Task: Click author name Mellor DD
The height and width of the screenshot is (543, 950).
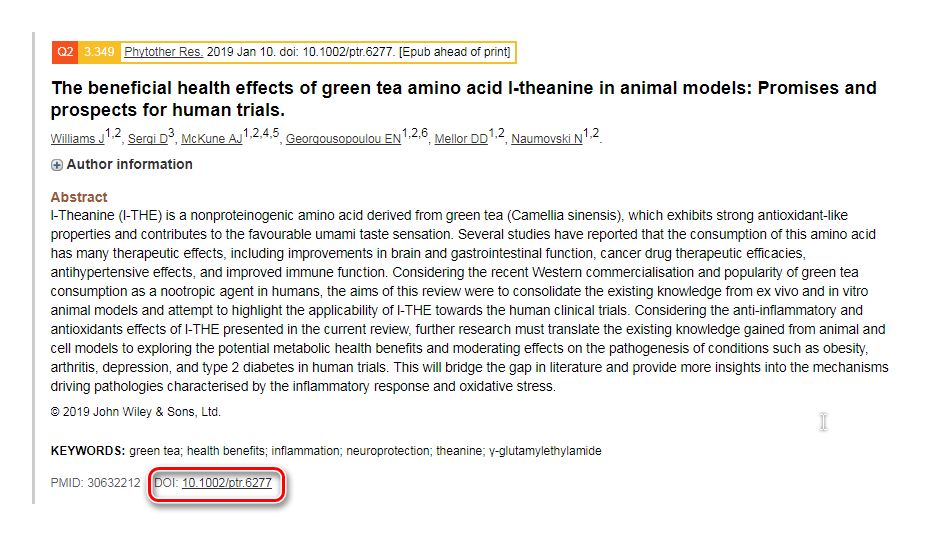Action: tap(460, 139)
